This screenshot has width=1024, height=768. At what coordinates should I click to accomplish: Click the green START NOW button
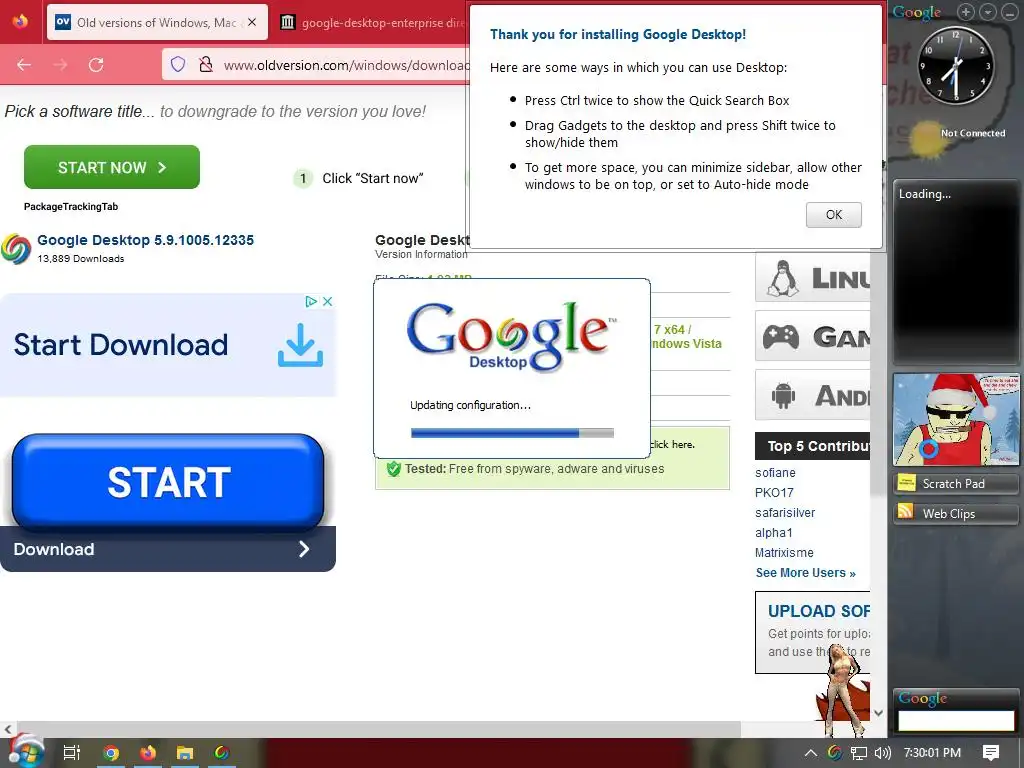[x=112, y=167]
